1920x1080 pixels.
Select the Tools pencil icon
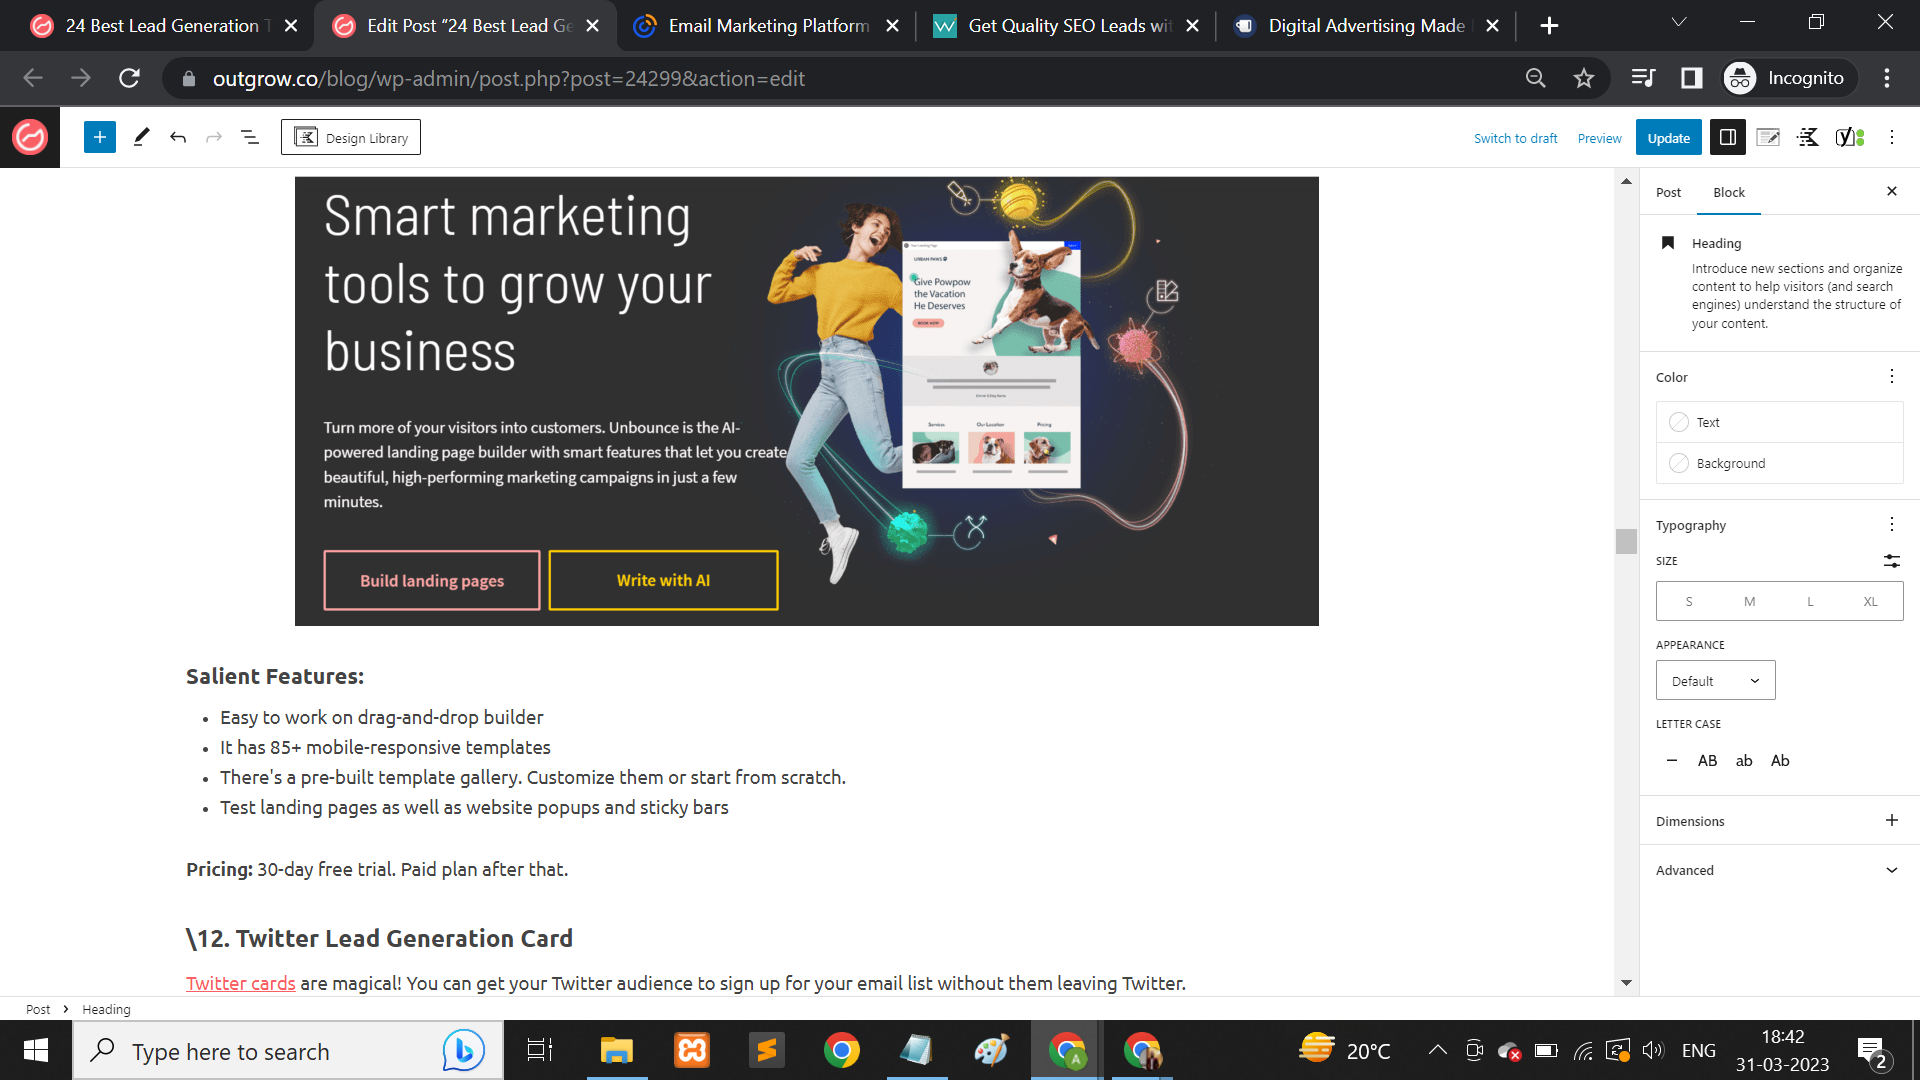(141, 138)
